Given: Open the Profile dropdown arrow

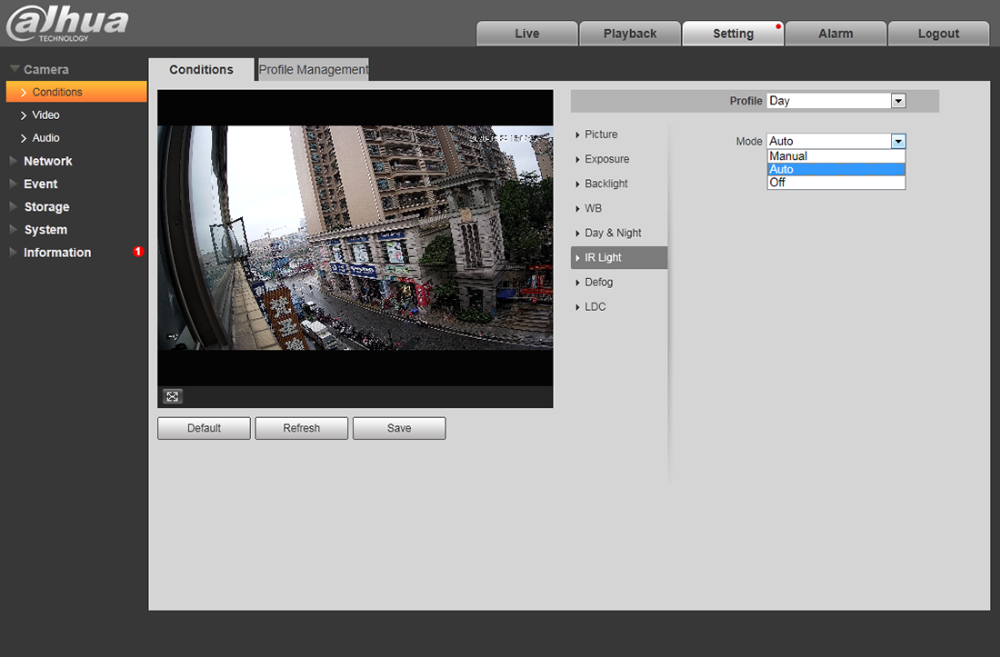Looking at the screenshot, I should (897, 101).
